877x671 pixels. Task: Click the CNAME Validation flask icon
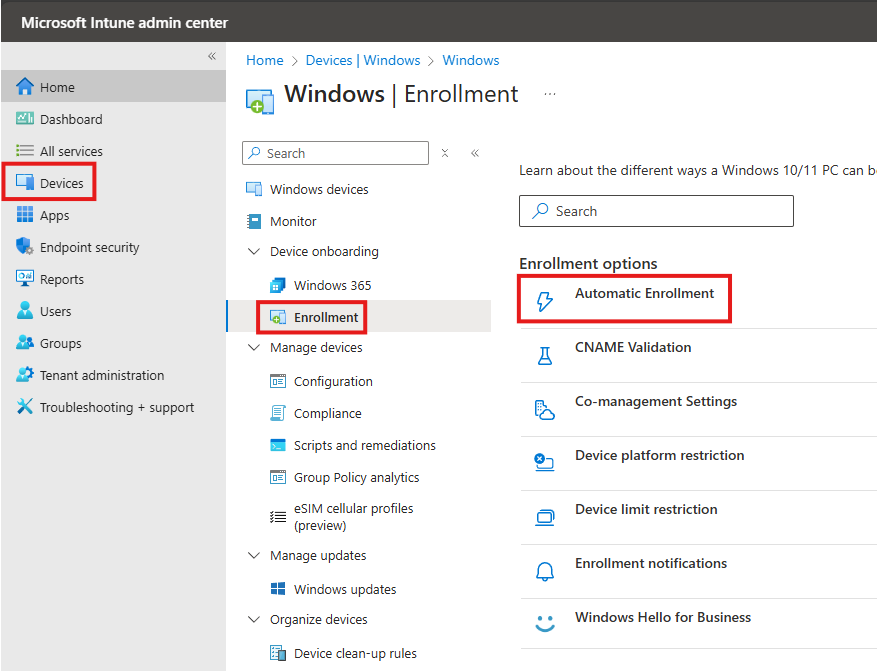(545, 355)
